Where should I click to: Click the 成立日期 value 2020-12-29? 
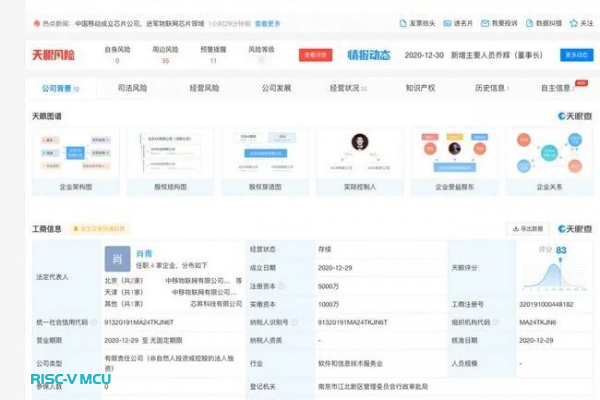(335, 268)
